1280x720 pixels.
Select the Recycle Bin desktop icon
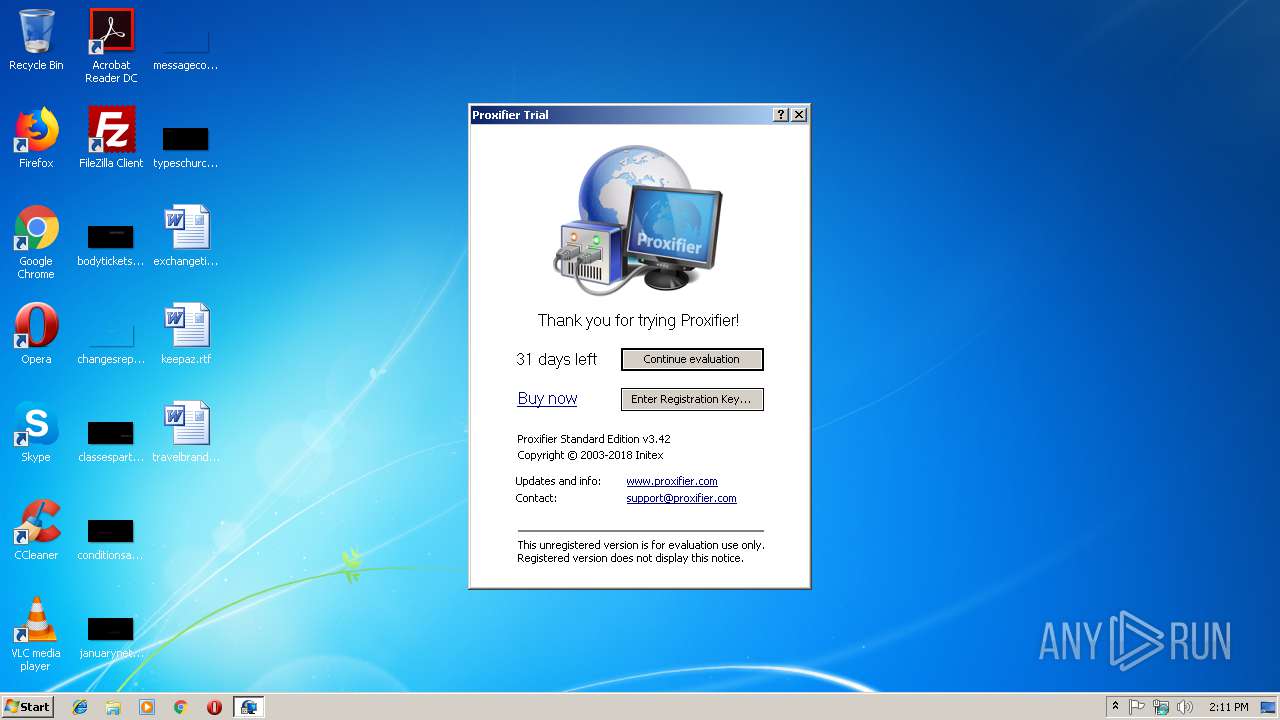point(36,40)
